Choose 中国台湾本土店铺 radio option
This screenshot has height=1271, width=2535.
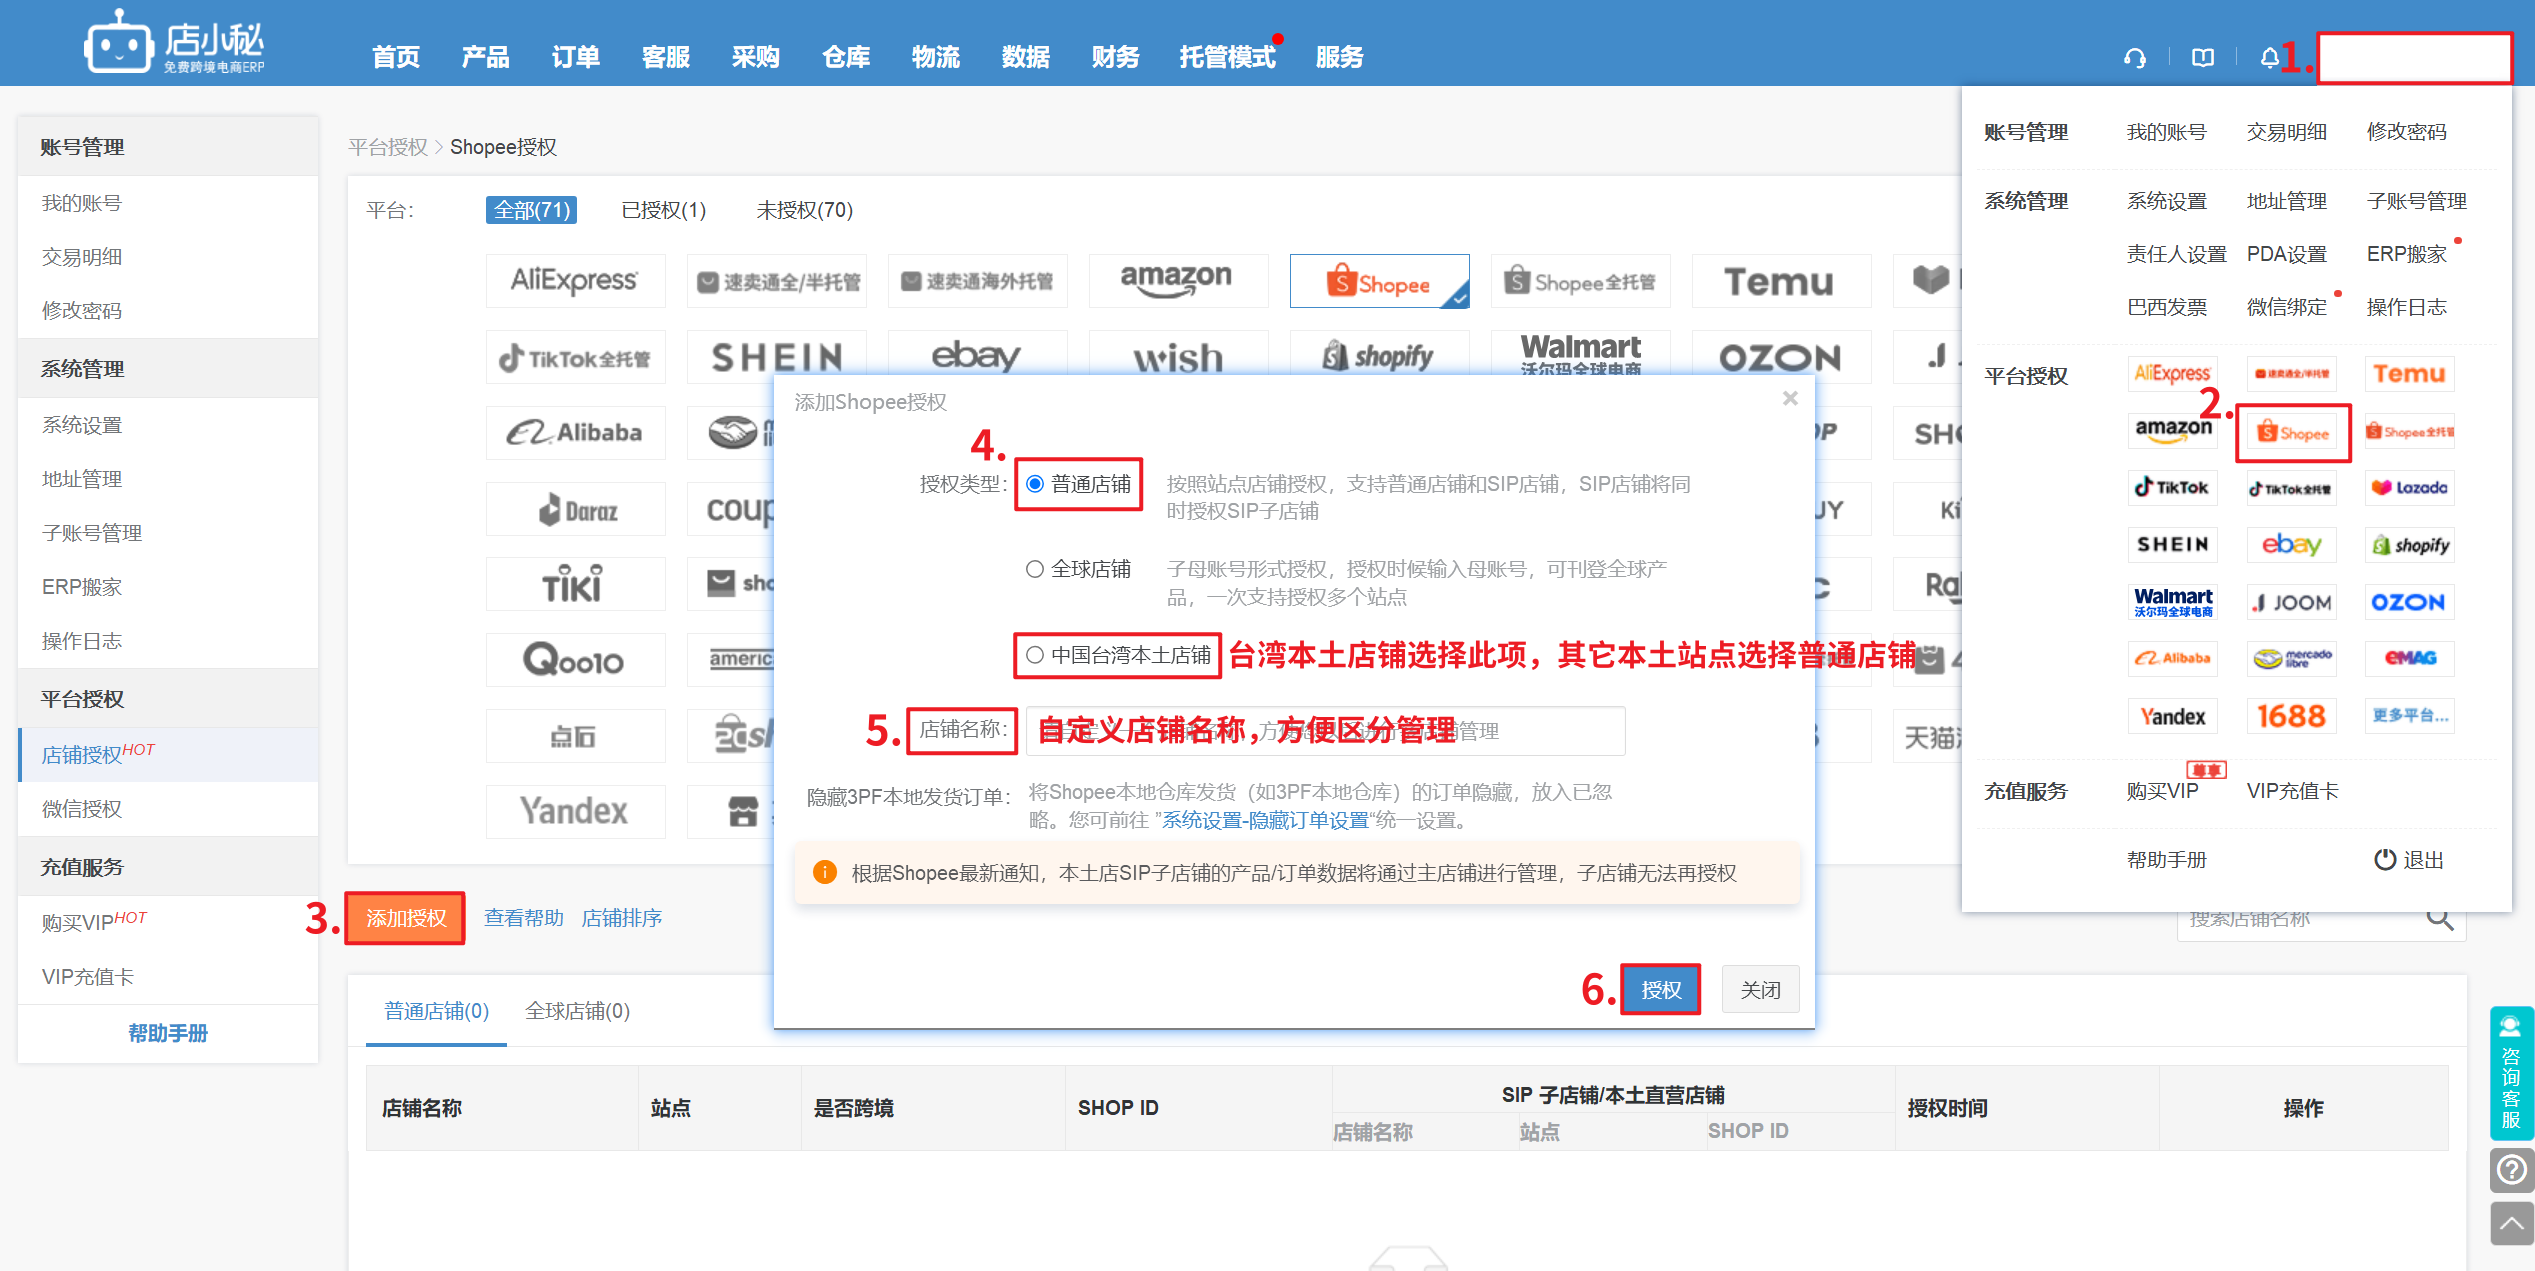coord(1035,655)
